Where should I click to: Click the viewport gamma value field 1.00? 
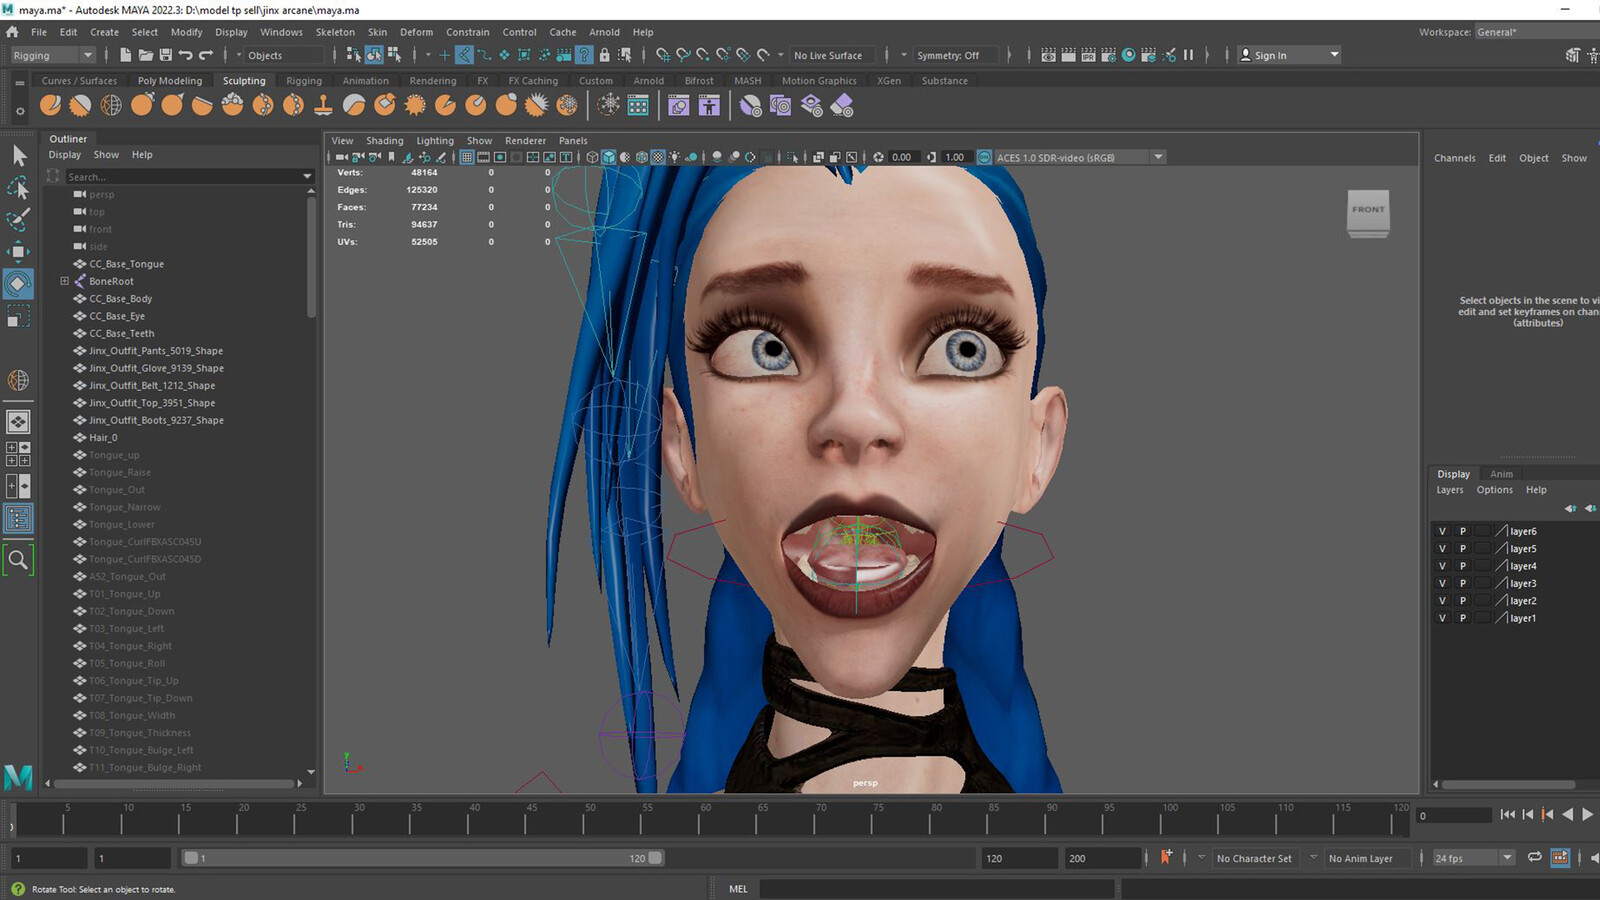click(955, 157)
